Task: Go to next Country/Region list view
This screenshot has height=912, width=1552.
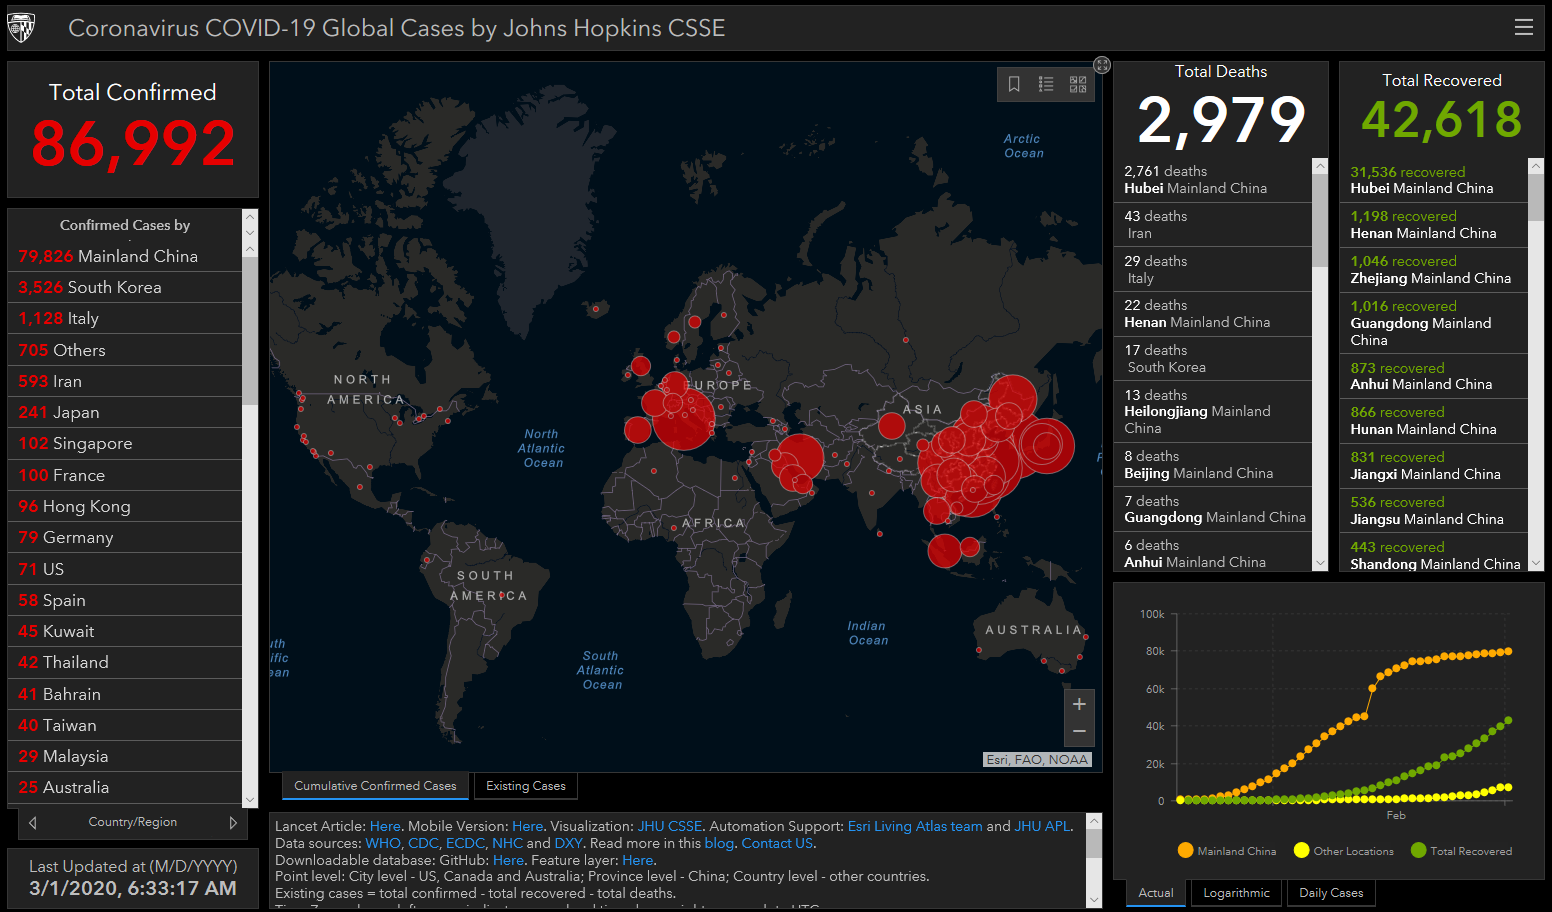Action: (233, 823)
